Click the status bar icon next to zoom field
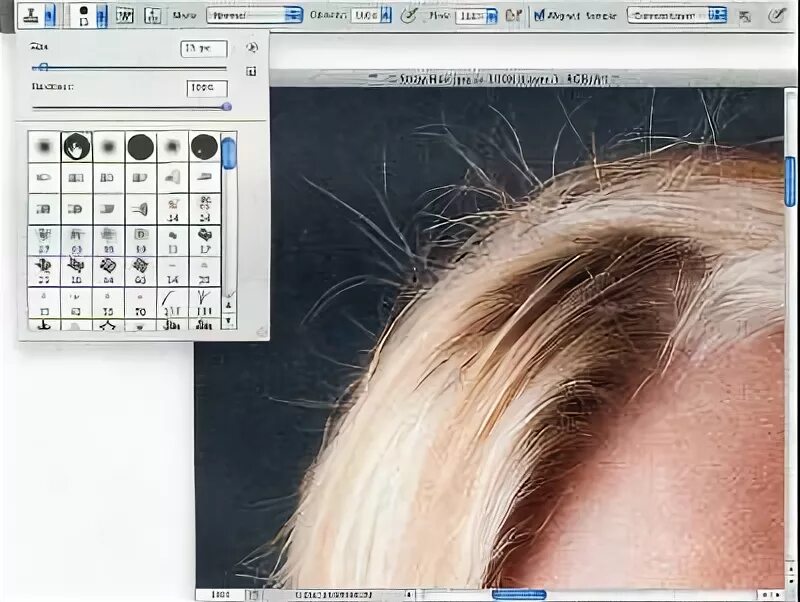This screenshot has height=602, width=800. [x=254, y=595]
